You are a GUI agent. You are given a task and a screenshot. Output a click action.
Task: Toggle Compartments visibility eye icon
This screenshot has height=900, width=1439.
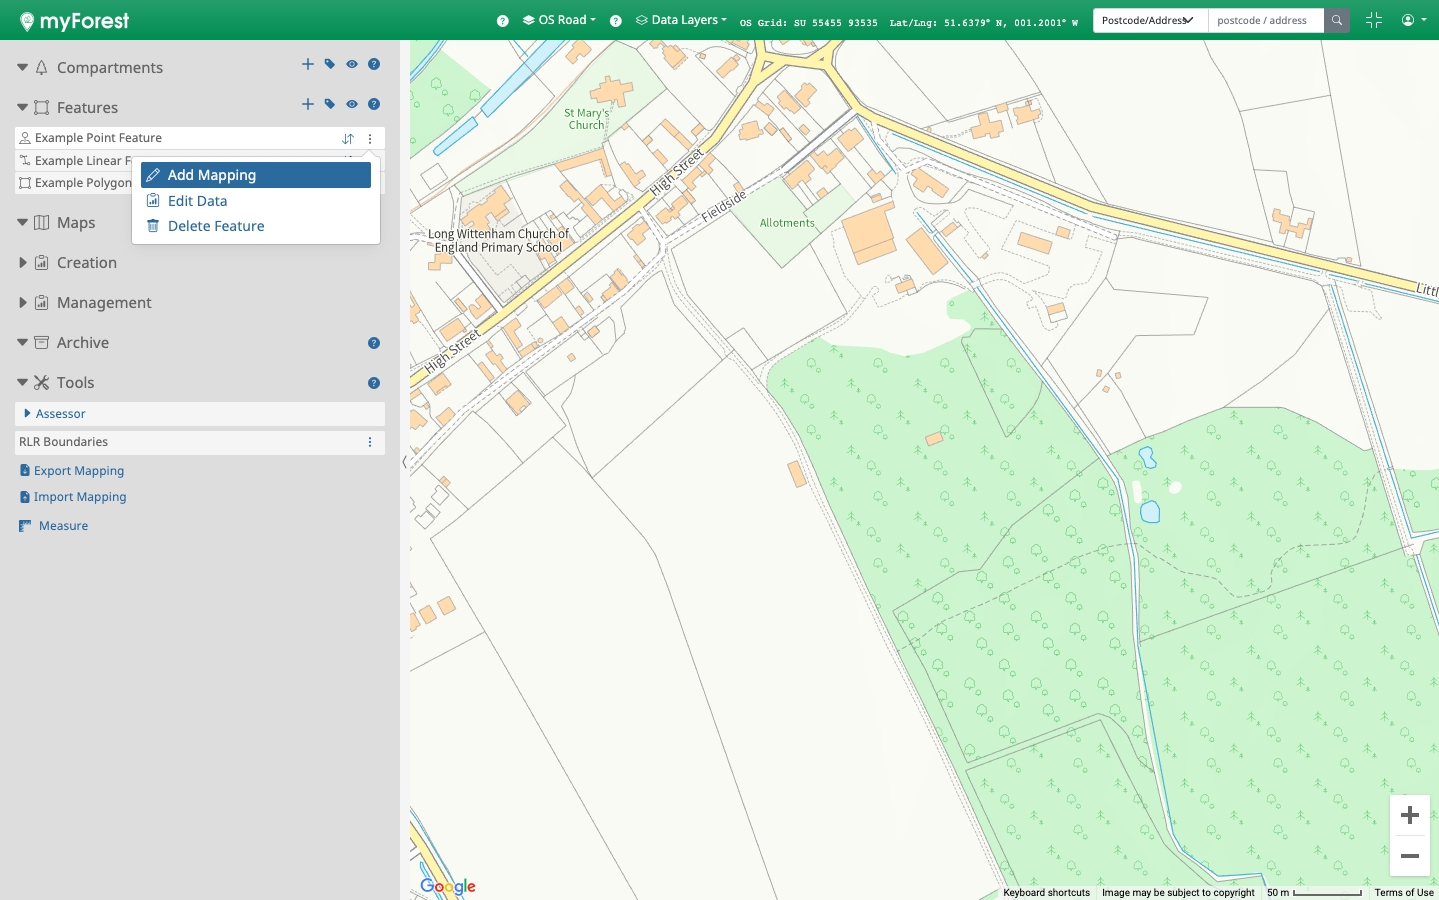tap(352, 64)
